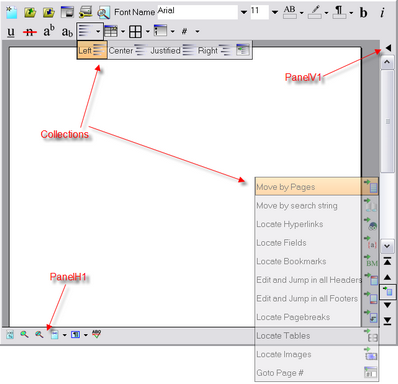The image size is (398, 384).
Task: Click the # numbering icon
Action: coord(184,31)
